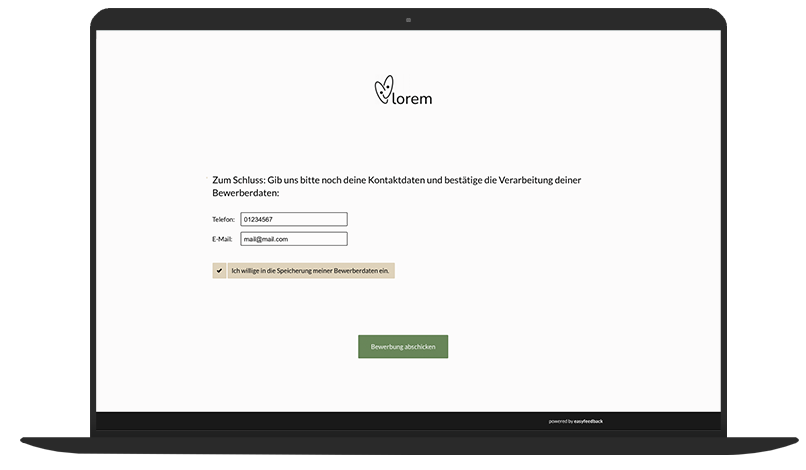The height and width of the screenshot is (470, 806).
Task: Click the 'Zum Schluss' question heading text
Action: point(396,186)
